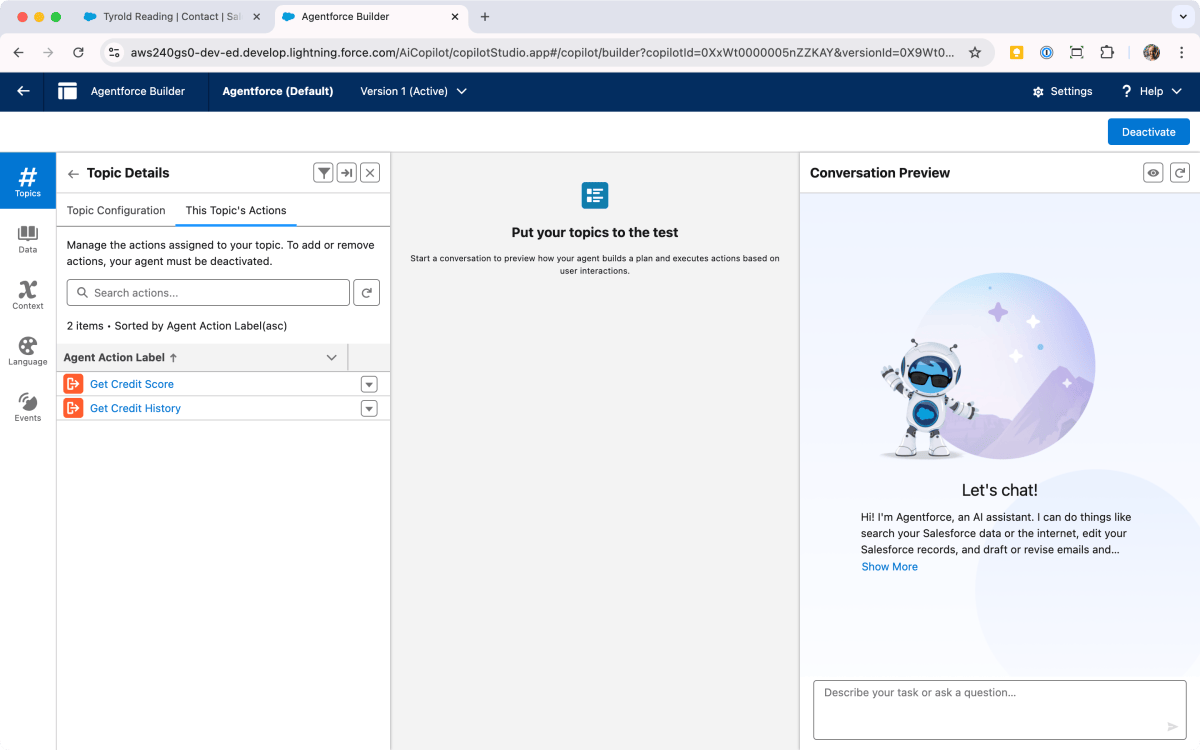Sort by Agent Action Label header

(x=120, y=357)
